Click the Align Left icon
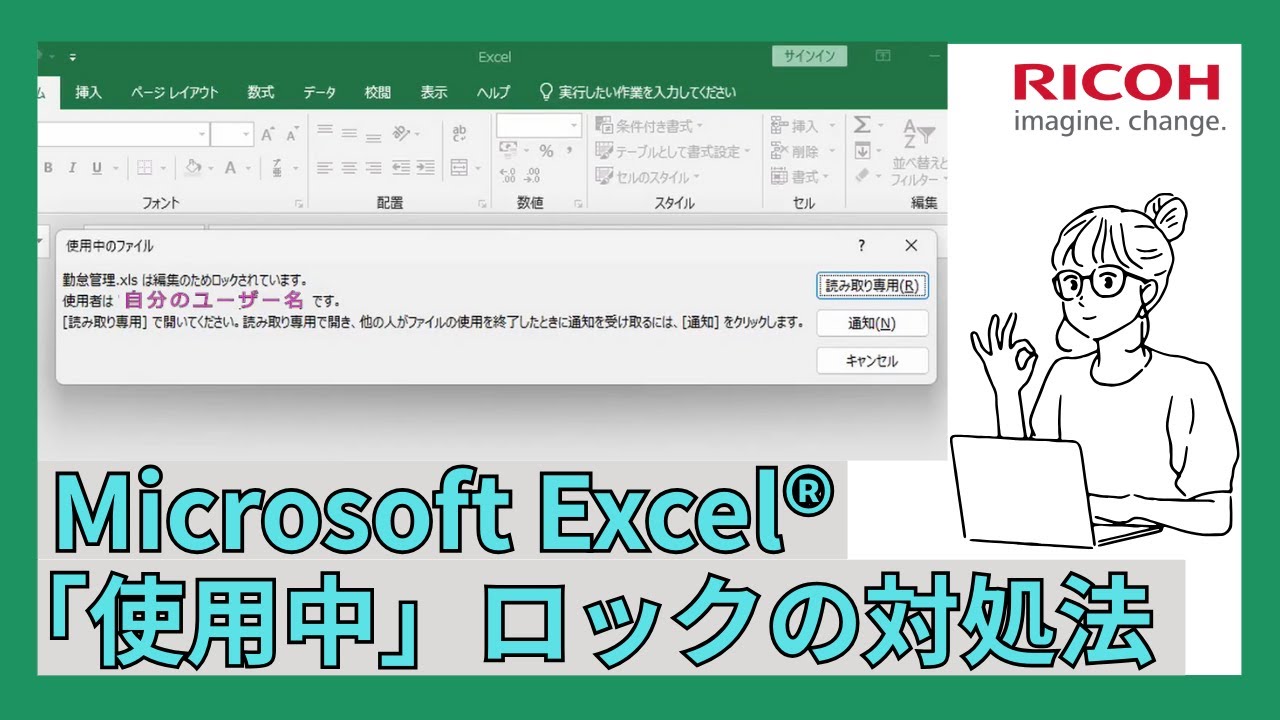 (x=324, y=168)
